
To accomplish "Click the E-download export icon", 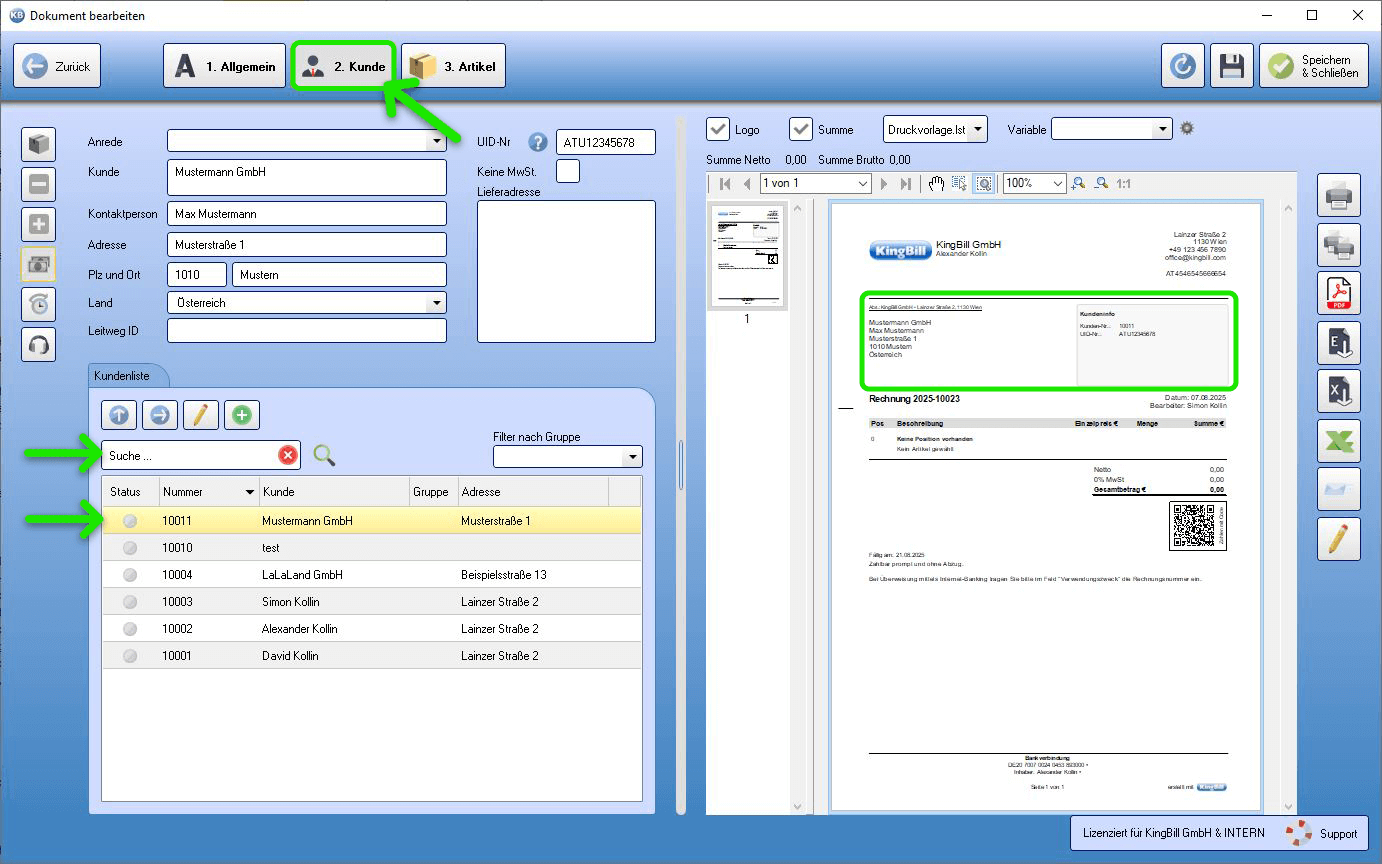I will pyautogui.click(x=1338, y=342).
